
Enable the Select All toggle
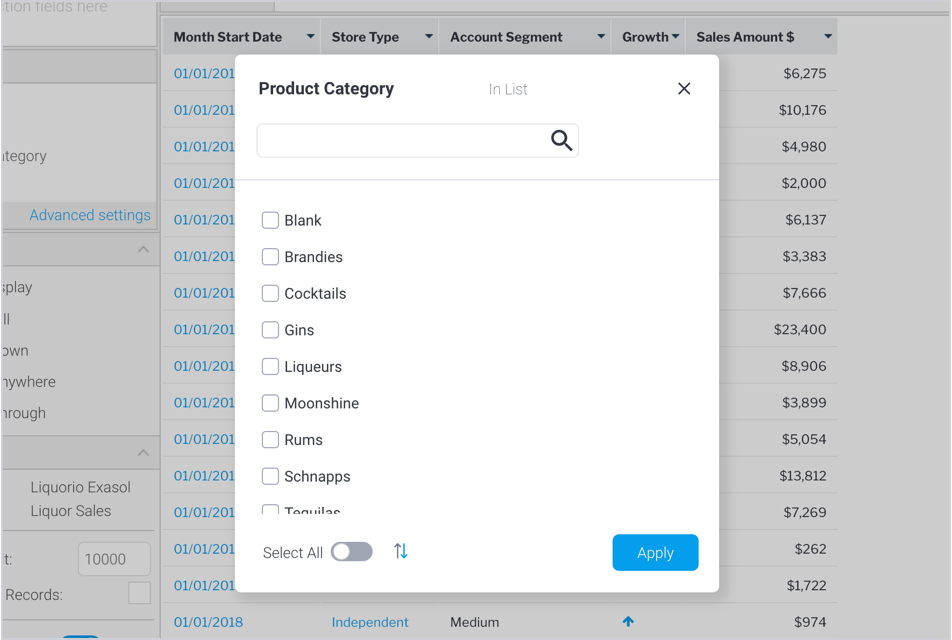point(352,552)
